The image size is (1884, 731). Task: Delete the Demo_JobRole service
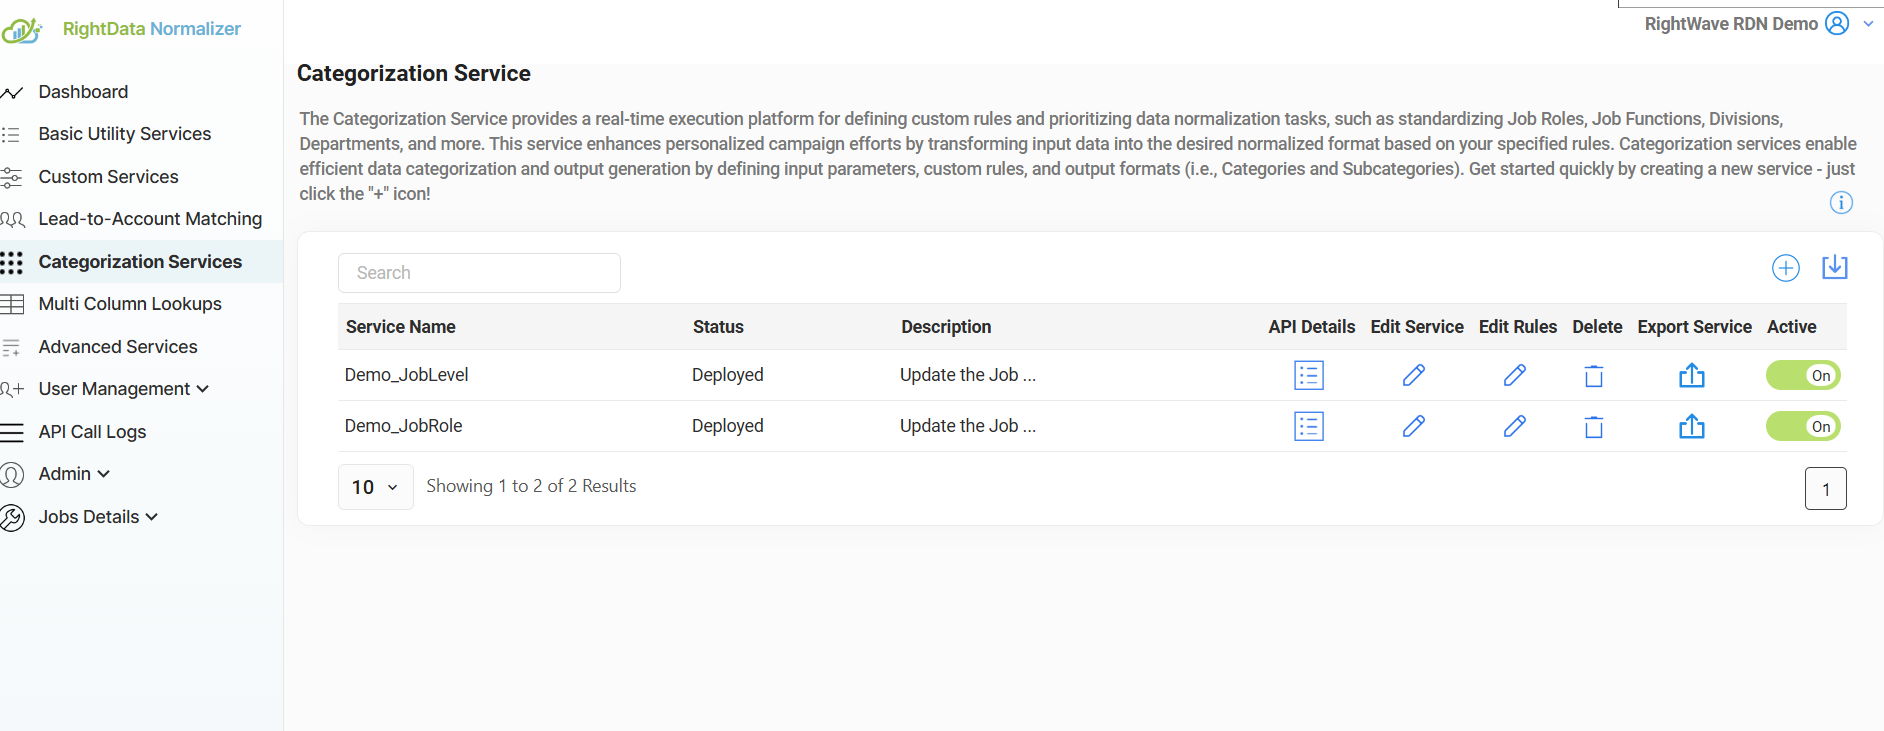click(x=1594, y=427)
